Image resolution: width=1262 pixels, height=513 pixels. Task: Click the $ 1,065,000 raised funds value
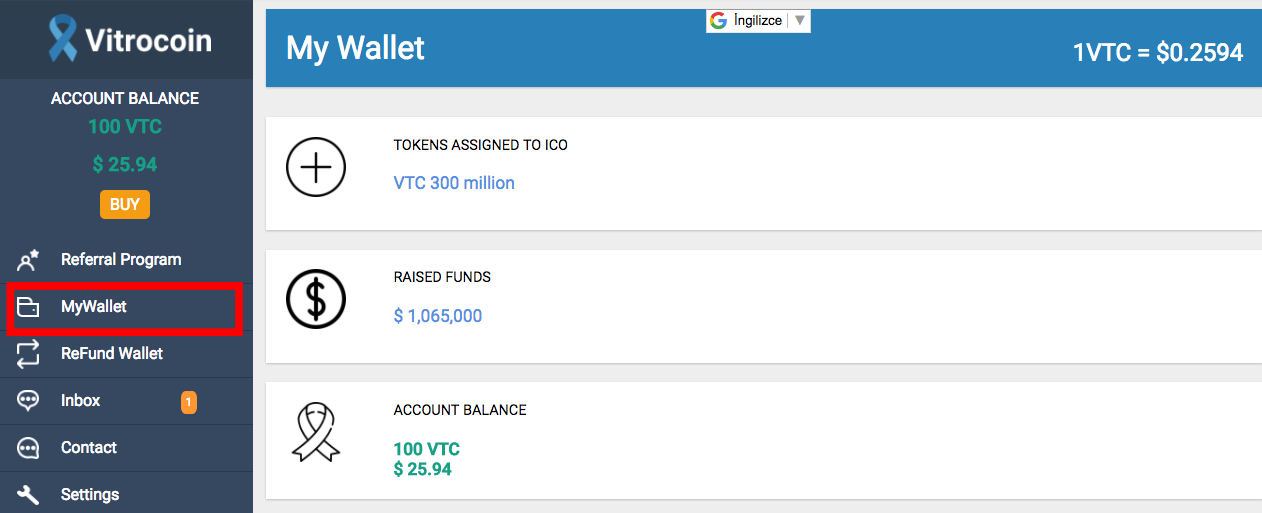coord(438,316)
